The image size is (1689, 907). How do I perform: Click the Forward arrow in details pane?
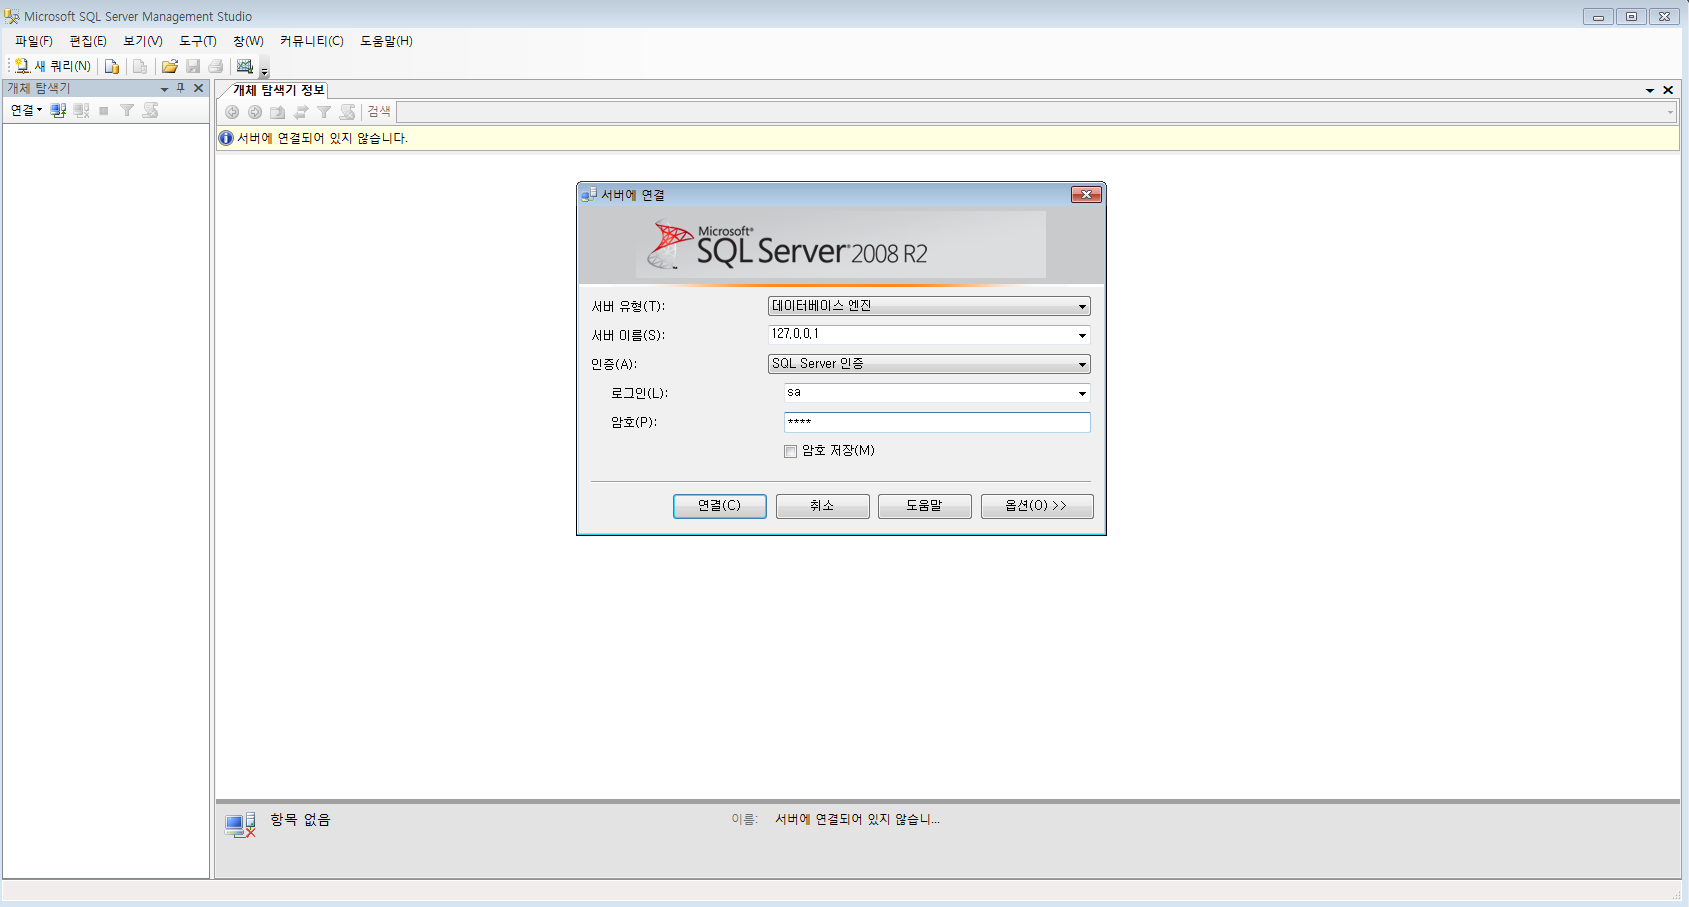click(255, 112)
